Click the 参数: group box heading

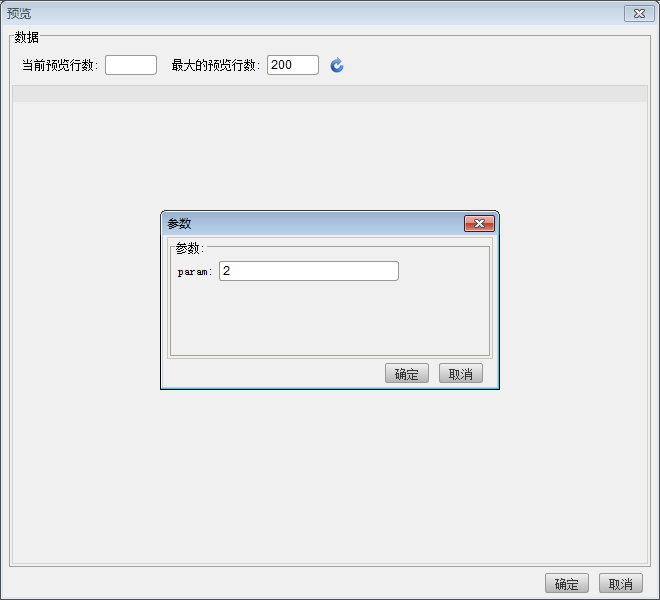click(189, 248)
